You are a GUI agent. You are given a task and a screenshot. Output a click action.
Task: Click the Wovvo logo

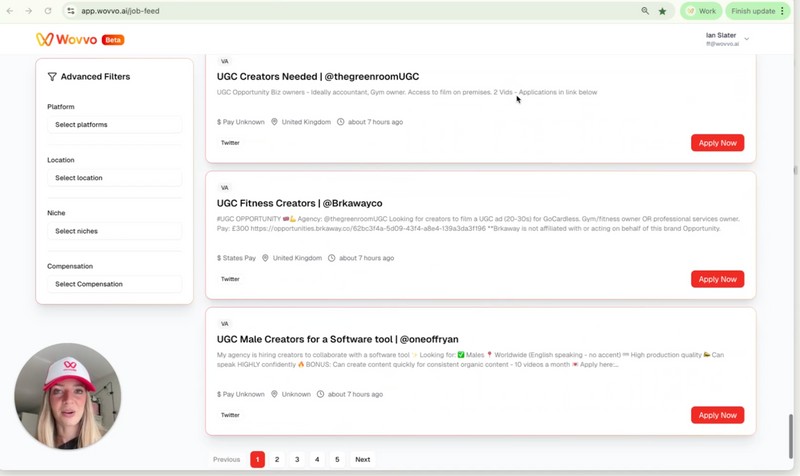coord(66,39)
